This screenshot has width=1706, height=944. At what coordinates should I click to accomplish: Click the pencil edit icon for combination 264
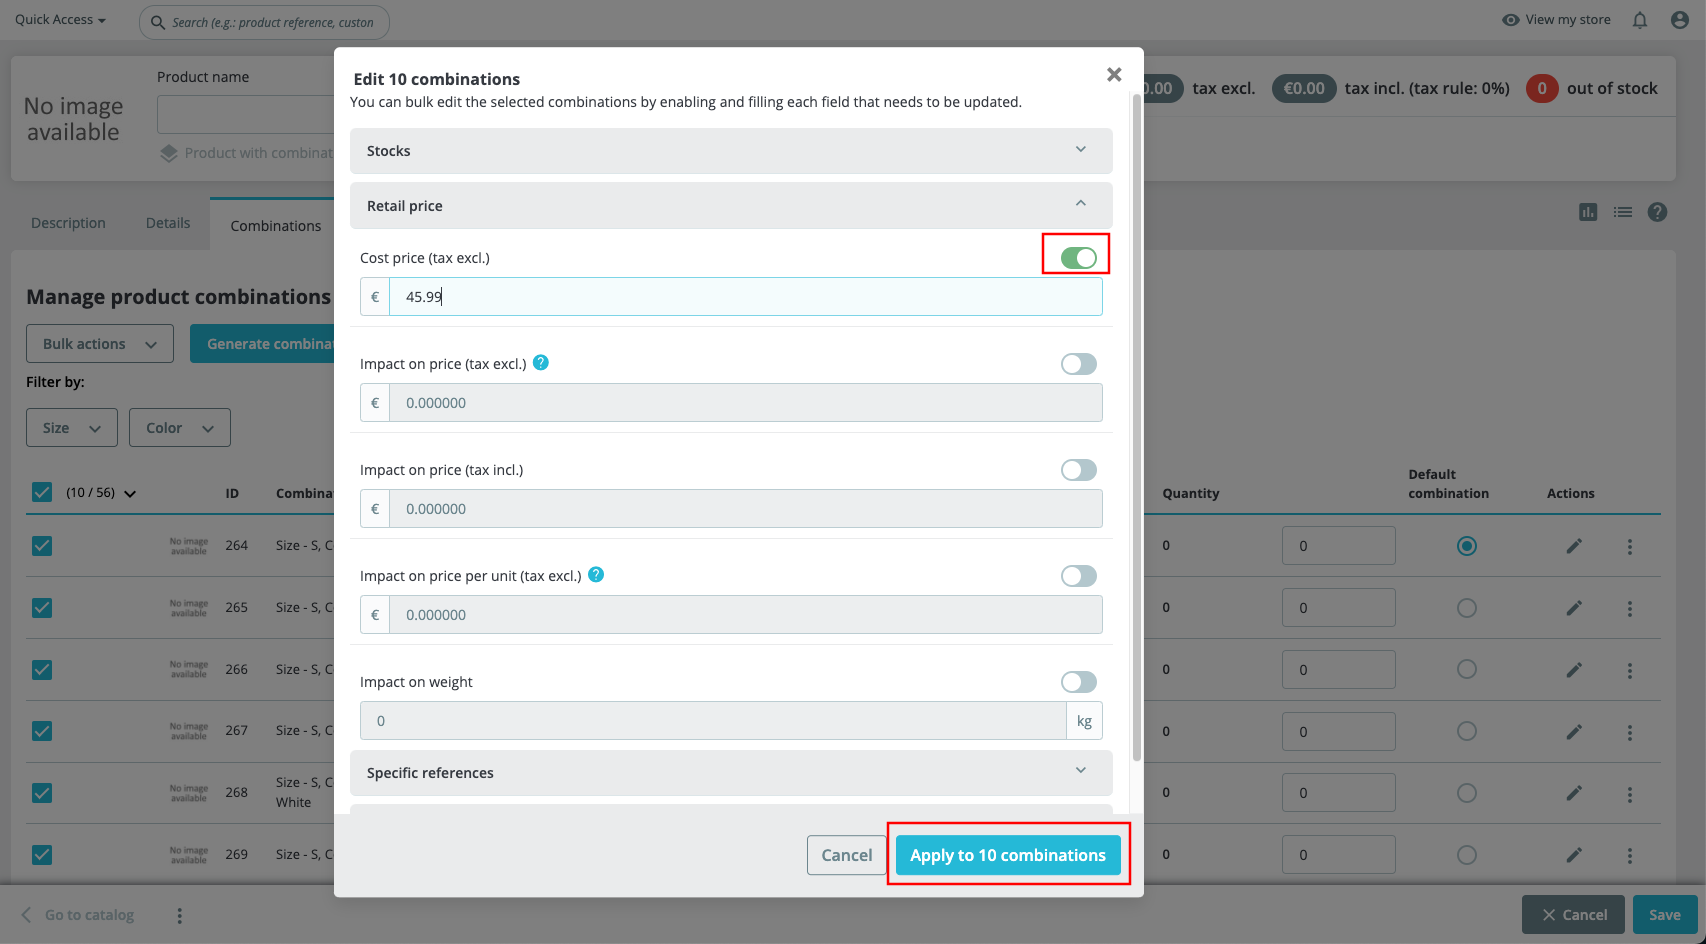tap(1574, 546)
